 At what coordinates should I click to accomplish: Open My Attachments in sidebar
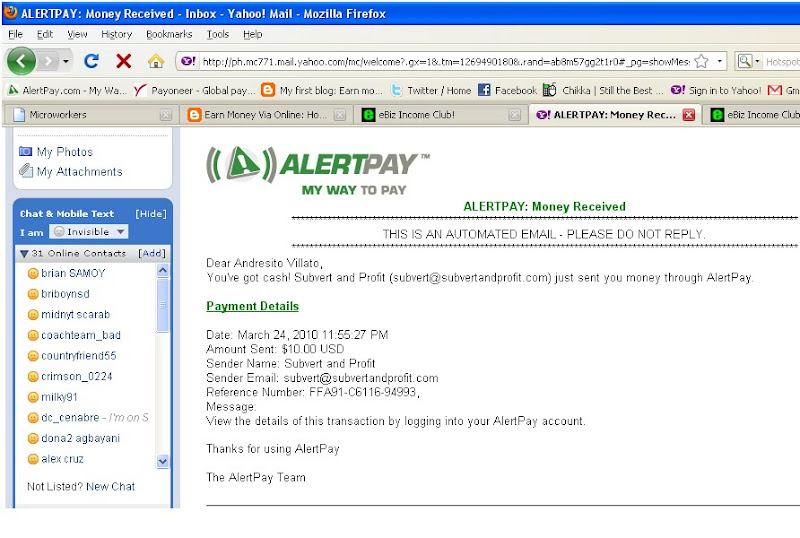pos(80,172)
